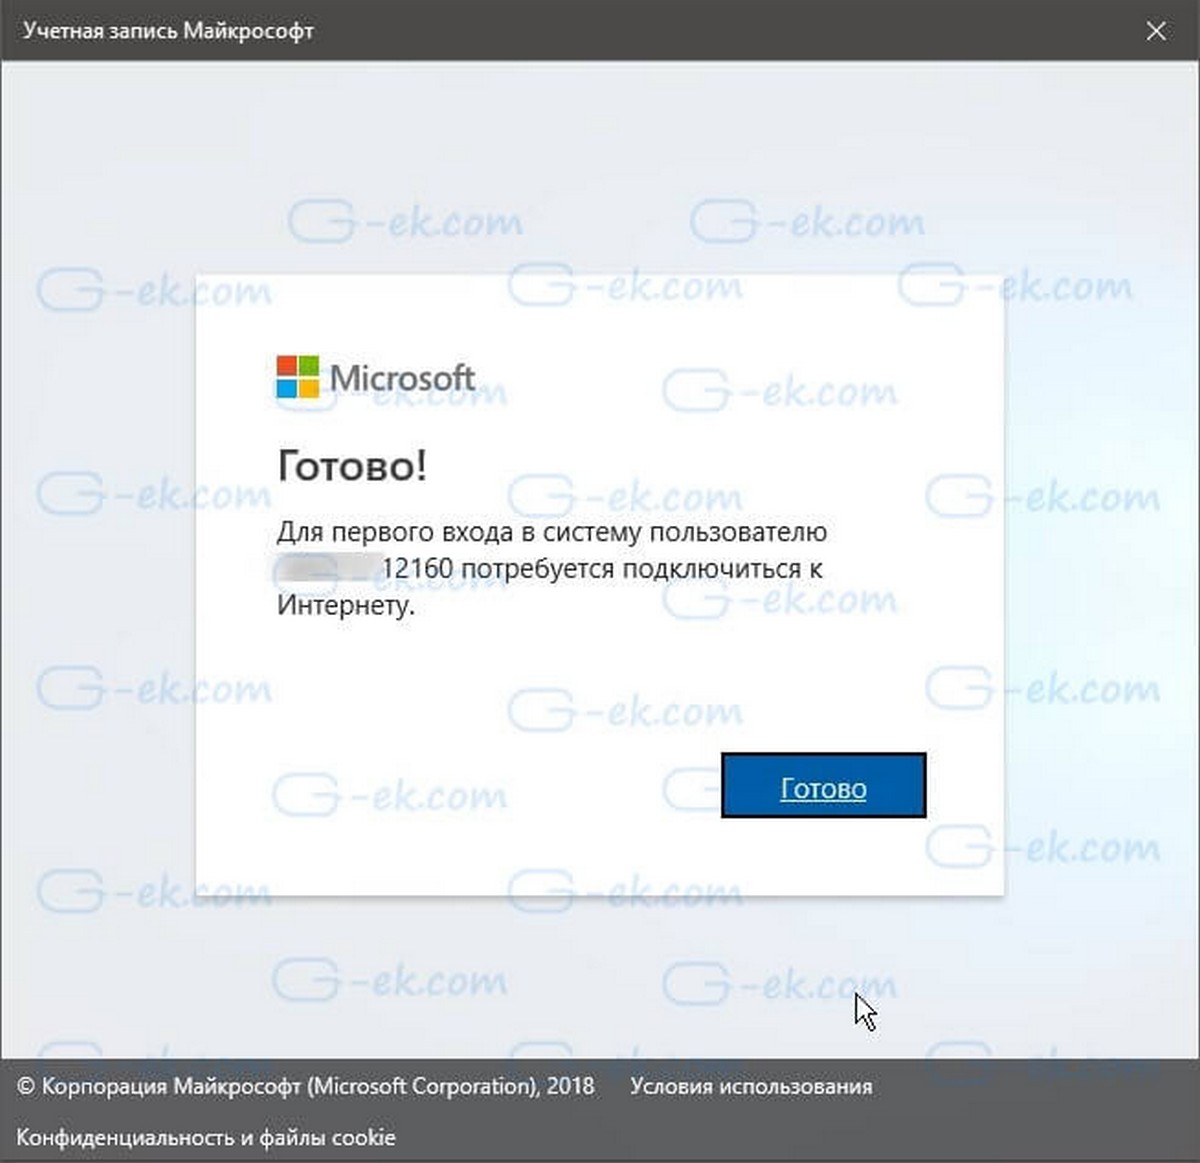Click the Готово! heading text
The height and width of the screenshot is (1163, 1200).
click(352, 466)
